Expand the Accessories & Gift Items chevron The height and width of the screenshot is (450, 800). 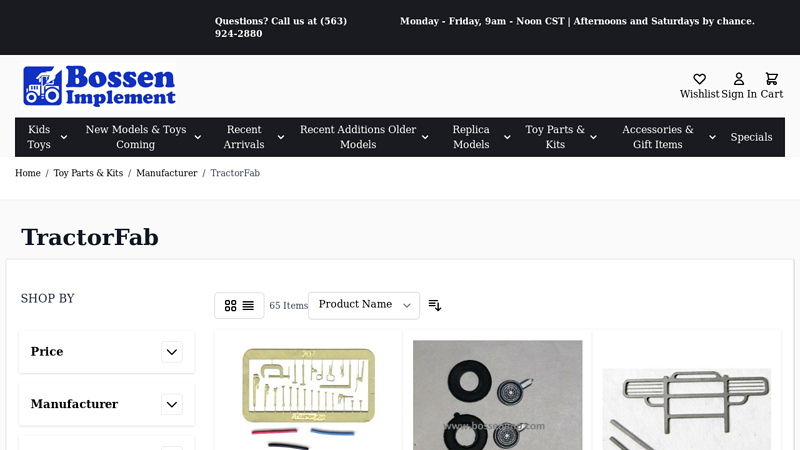tap(712, 137)
